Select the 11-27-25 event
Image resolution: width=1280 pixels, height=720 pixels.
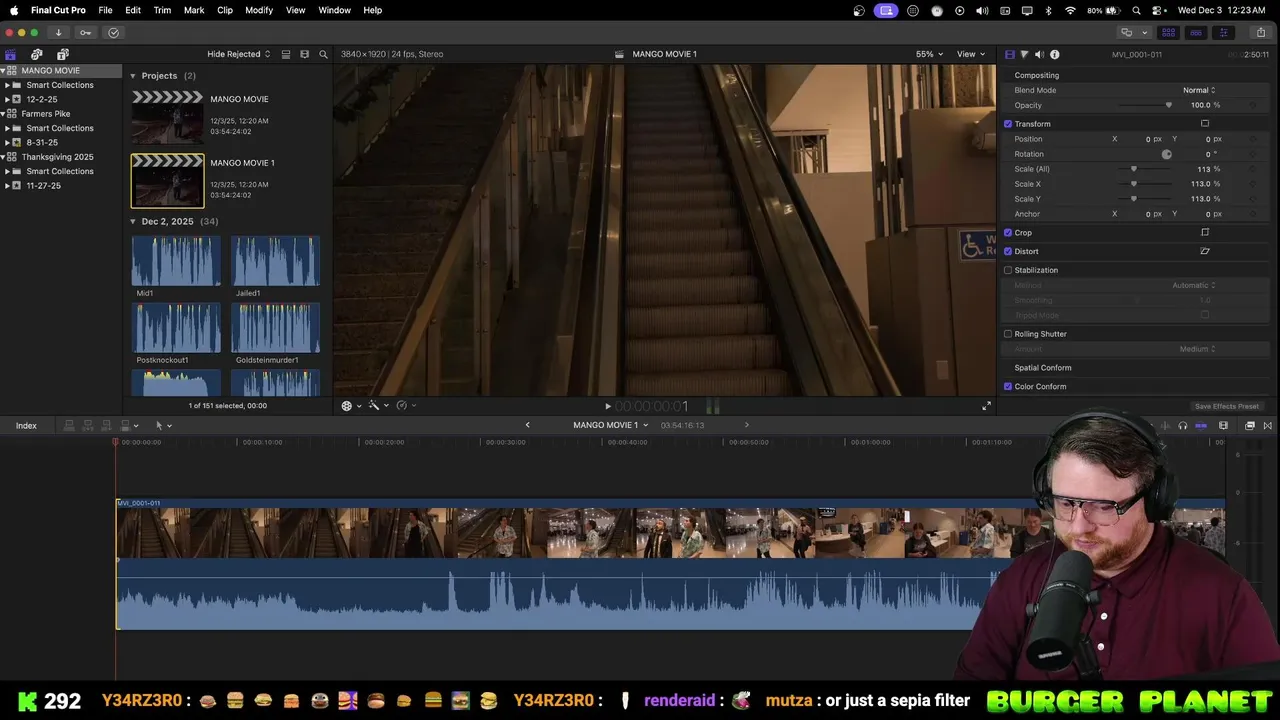coord(43,186)
